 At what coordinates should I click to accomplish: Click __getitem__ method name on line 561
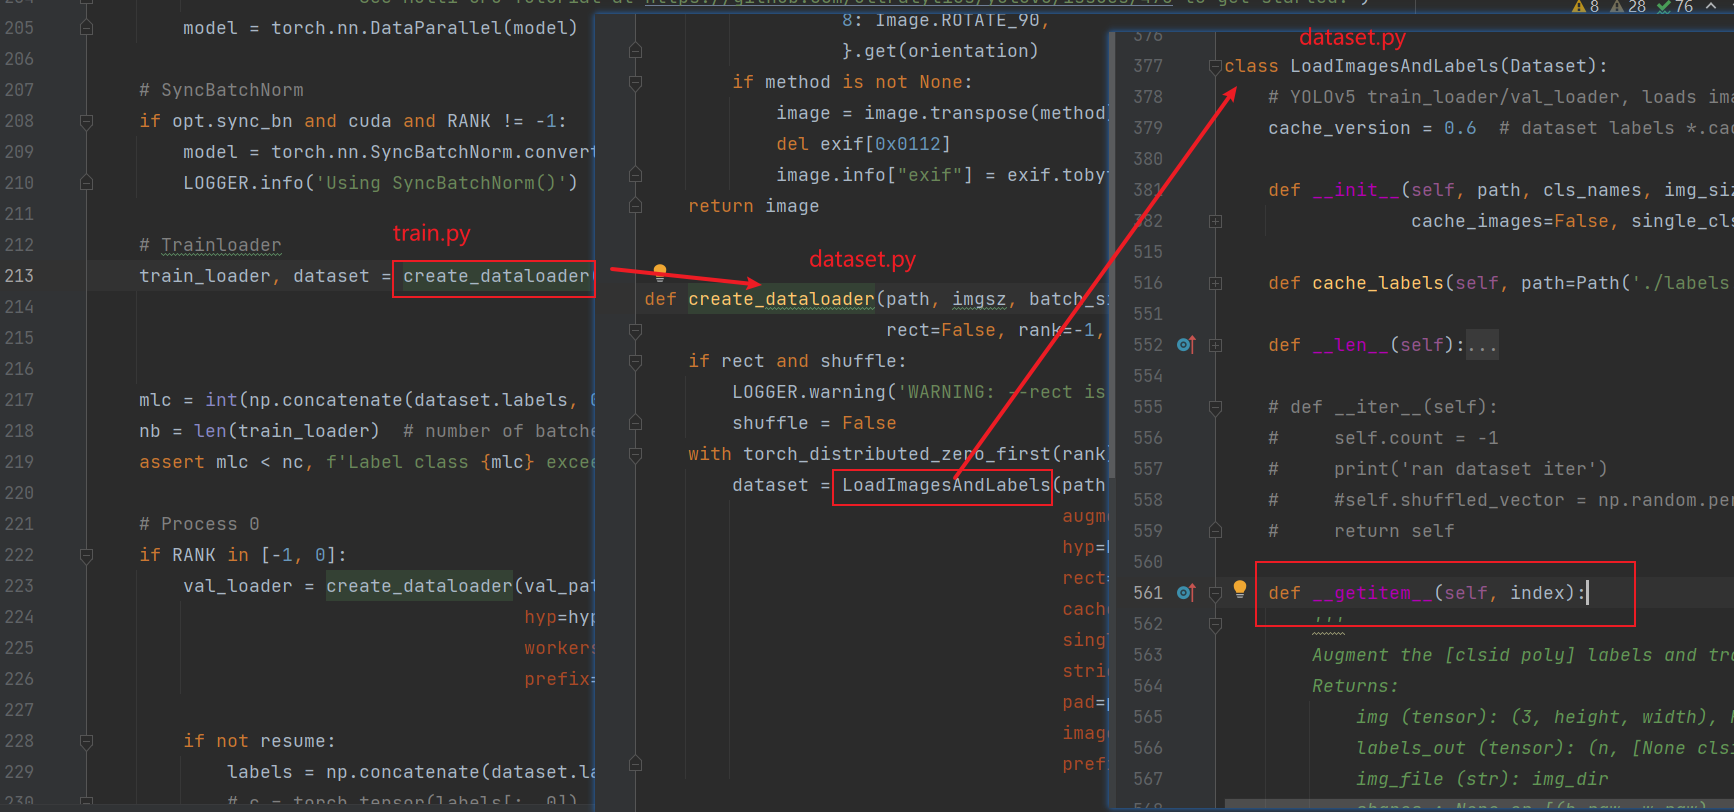click(x=1373, y=593)
